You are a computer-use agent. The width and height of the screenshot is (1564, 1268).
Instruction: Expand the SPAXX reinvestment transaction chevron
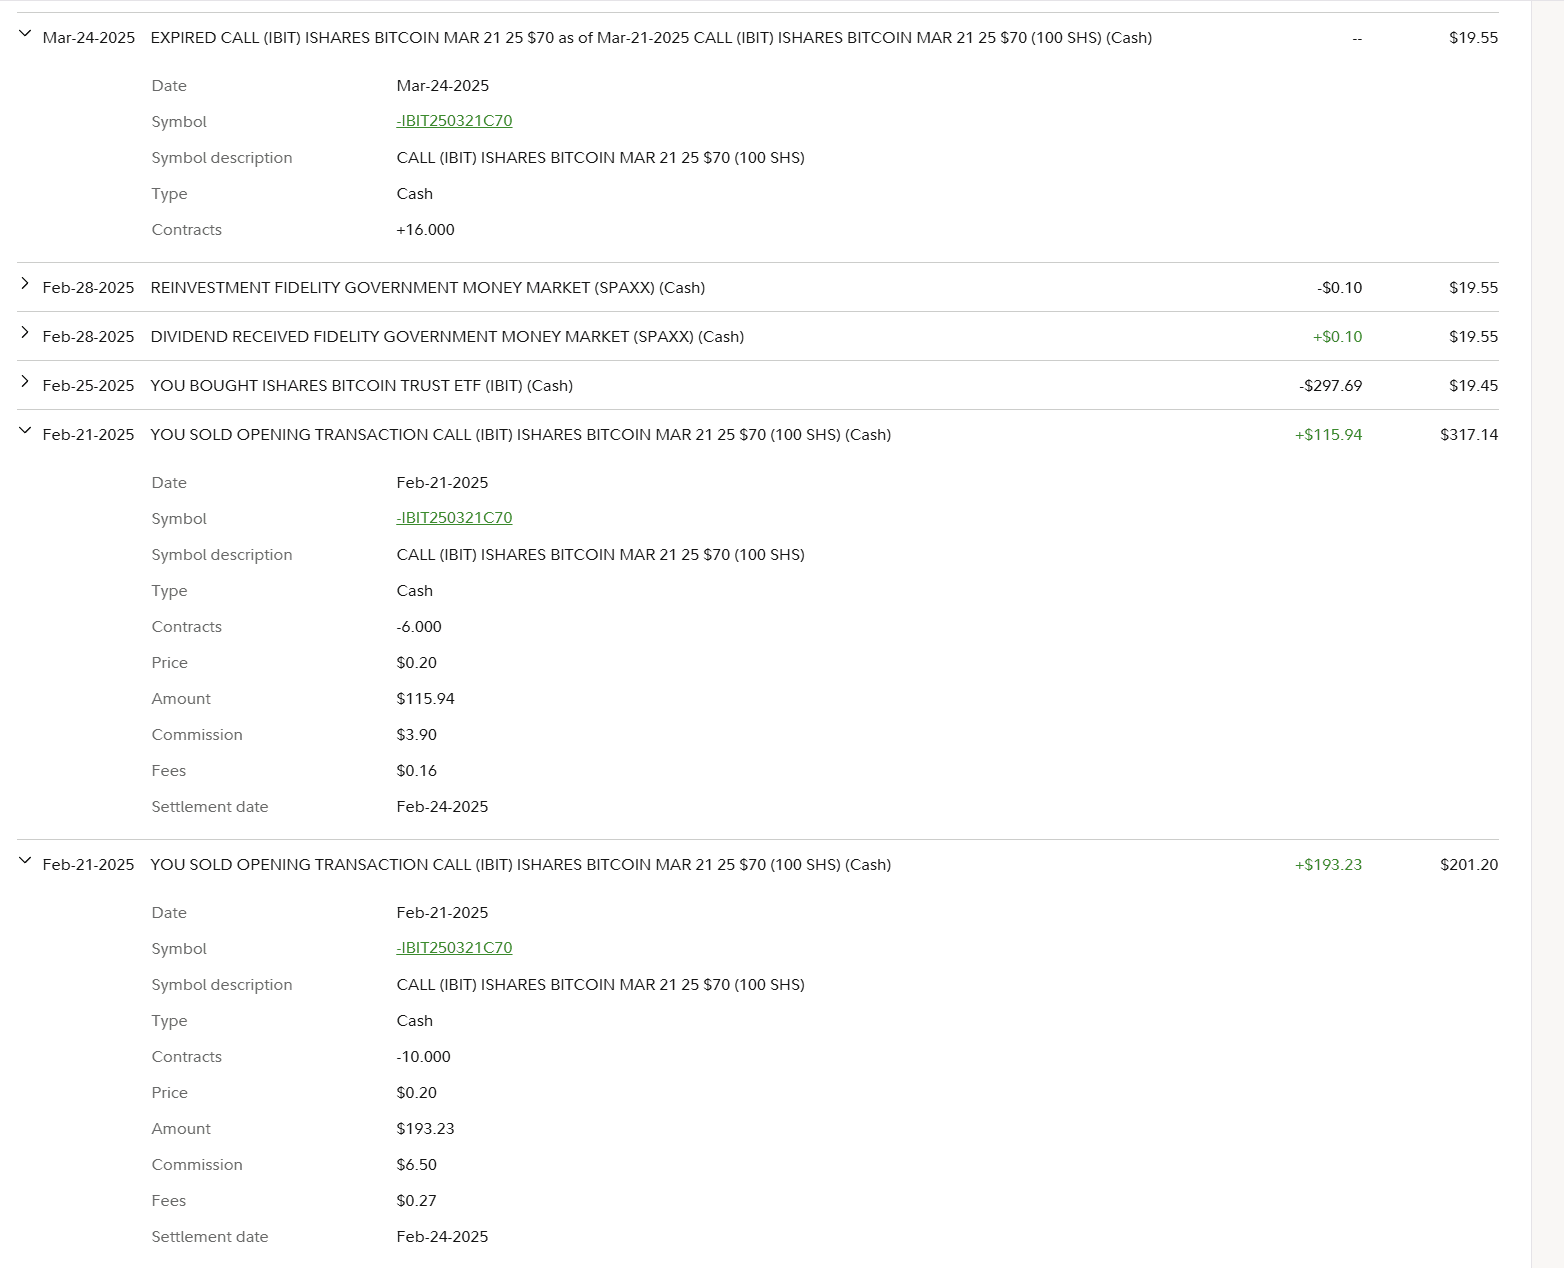click(25, 284)
